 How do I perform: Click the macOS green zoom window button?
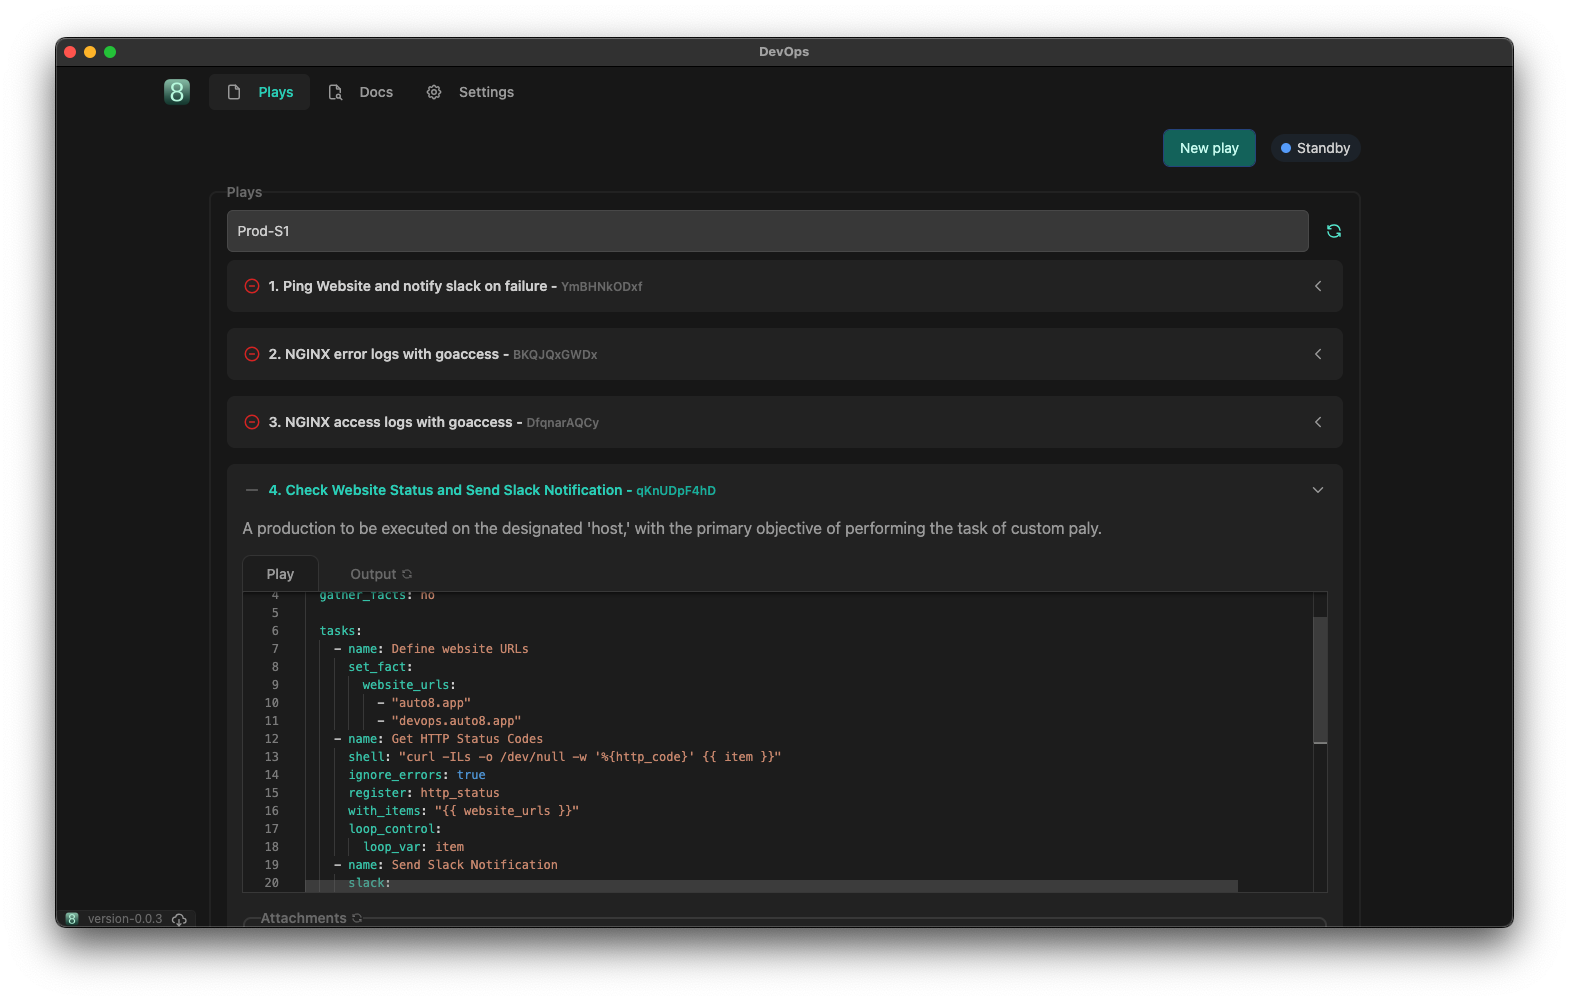(110, 52)
